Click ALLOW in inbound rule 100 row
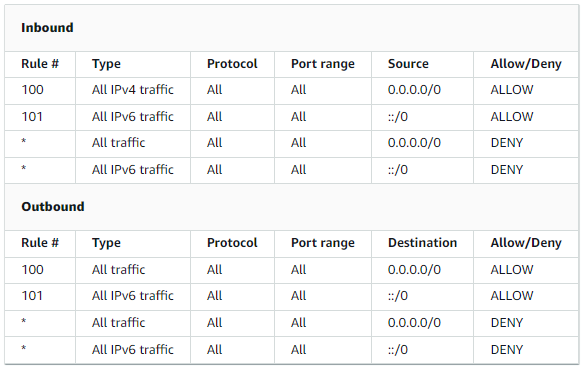The height and width of the screenshot is (371, 586). (512, 90)
